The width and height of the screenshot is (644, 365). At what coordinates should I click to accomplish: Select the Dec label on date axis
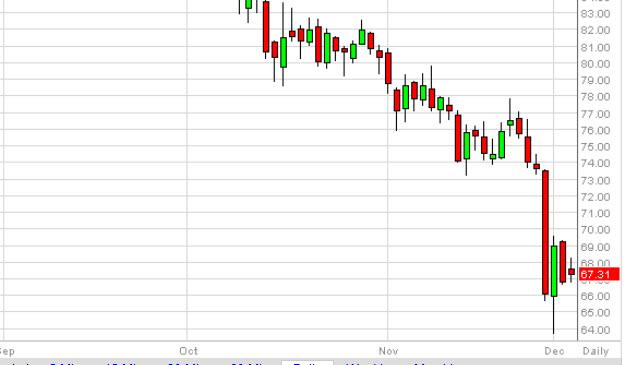pyautogui.click(x=554, y=351)
